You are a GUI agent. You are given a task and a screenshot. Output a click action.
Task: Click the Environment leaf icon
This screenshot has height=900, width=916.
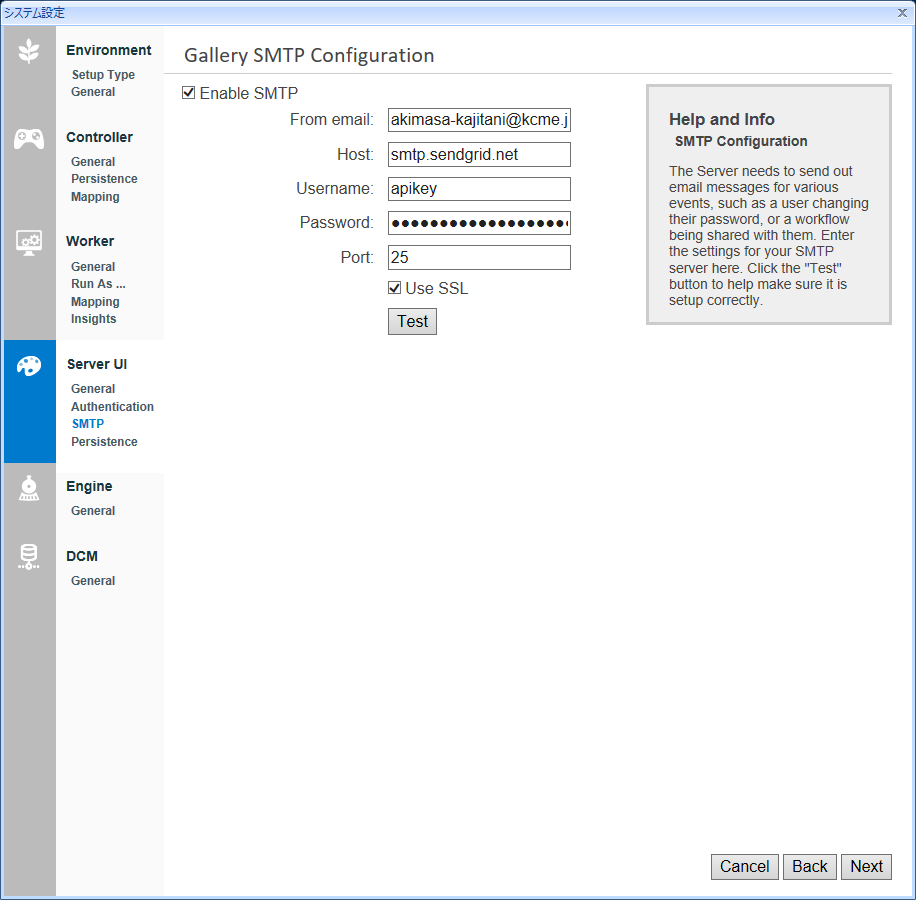pos(29,51)
